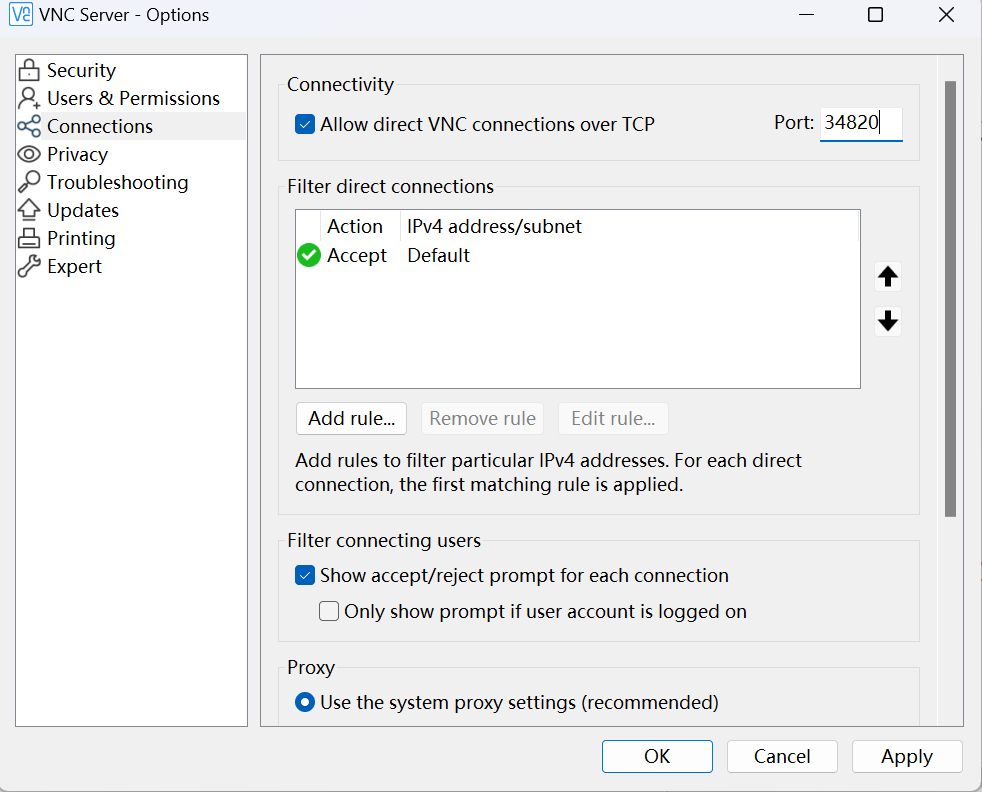
Task: Move the rule down with the down arrow
Action: 887,321
